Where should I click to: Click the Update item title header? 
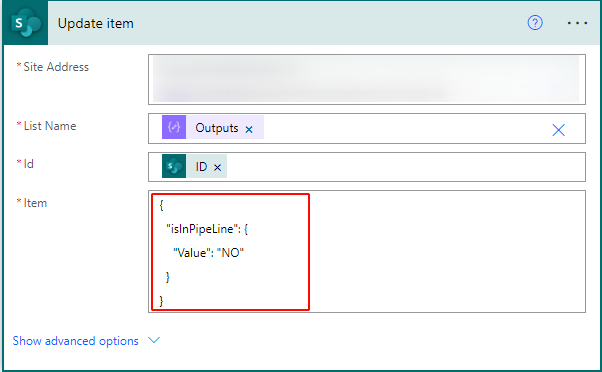[96, 23]
